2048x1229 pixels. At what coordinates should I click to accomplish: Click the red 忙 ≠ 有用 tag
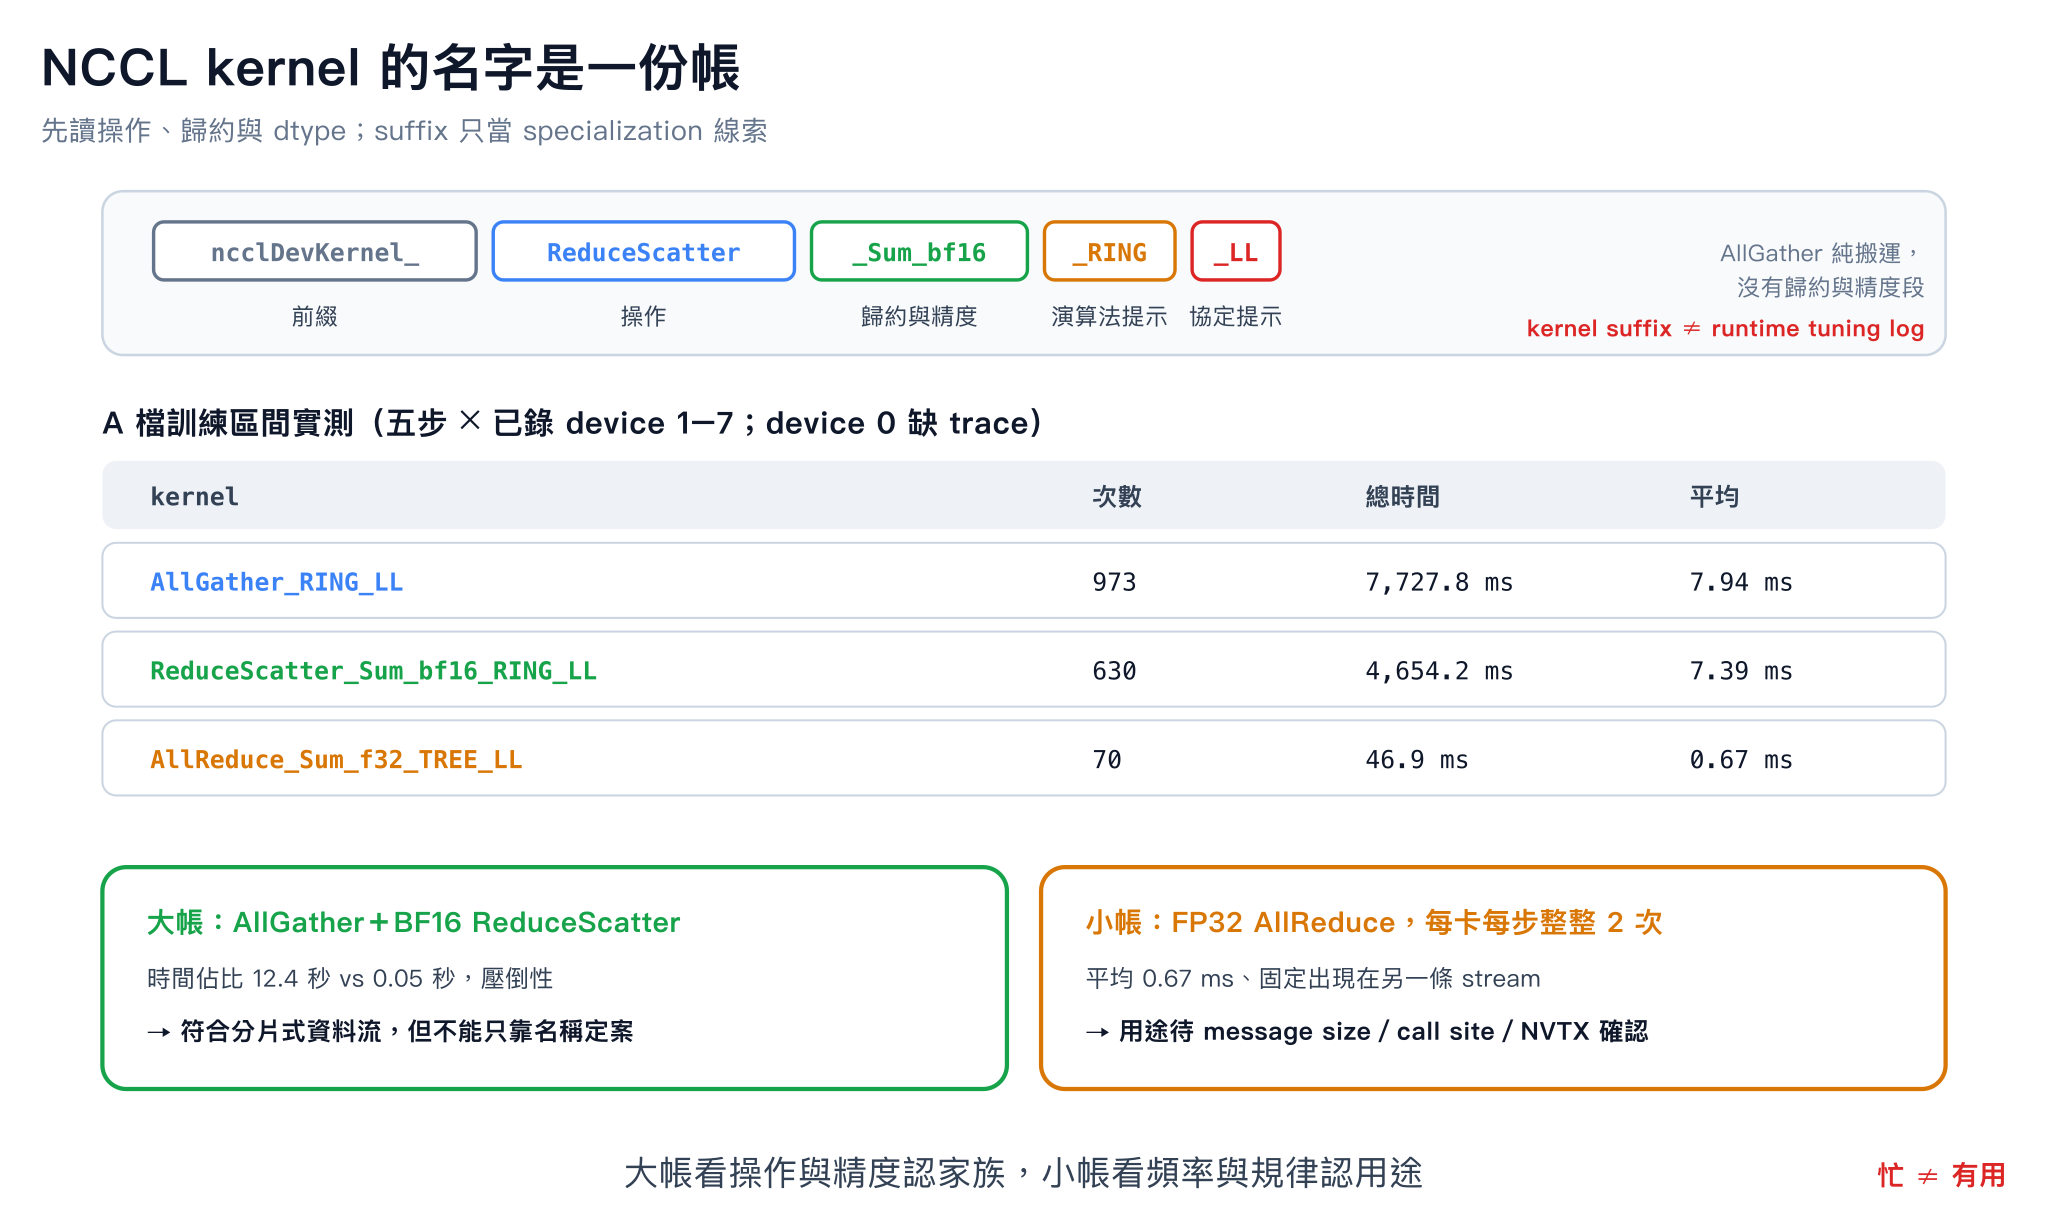tap(1941, 1175)
